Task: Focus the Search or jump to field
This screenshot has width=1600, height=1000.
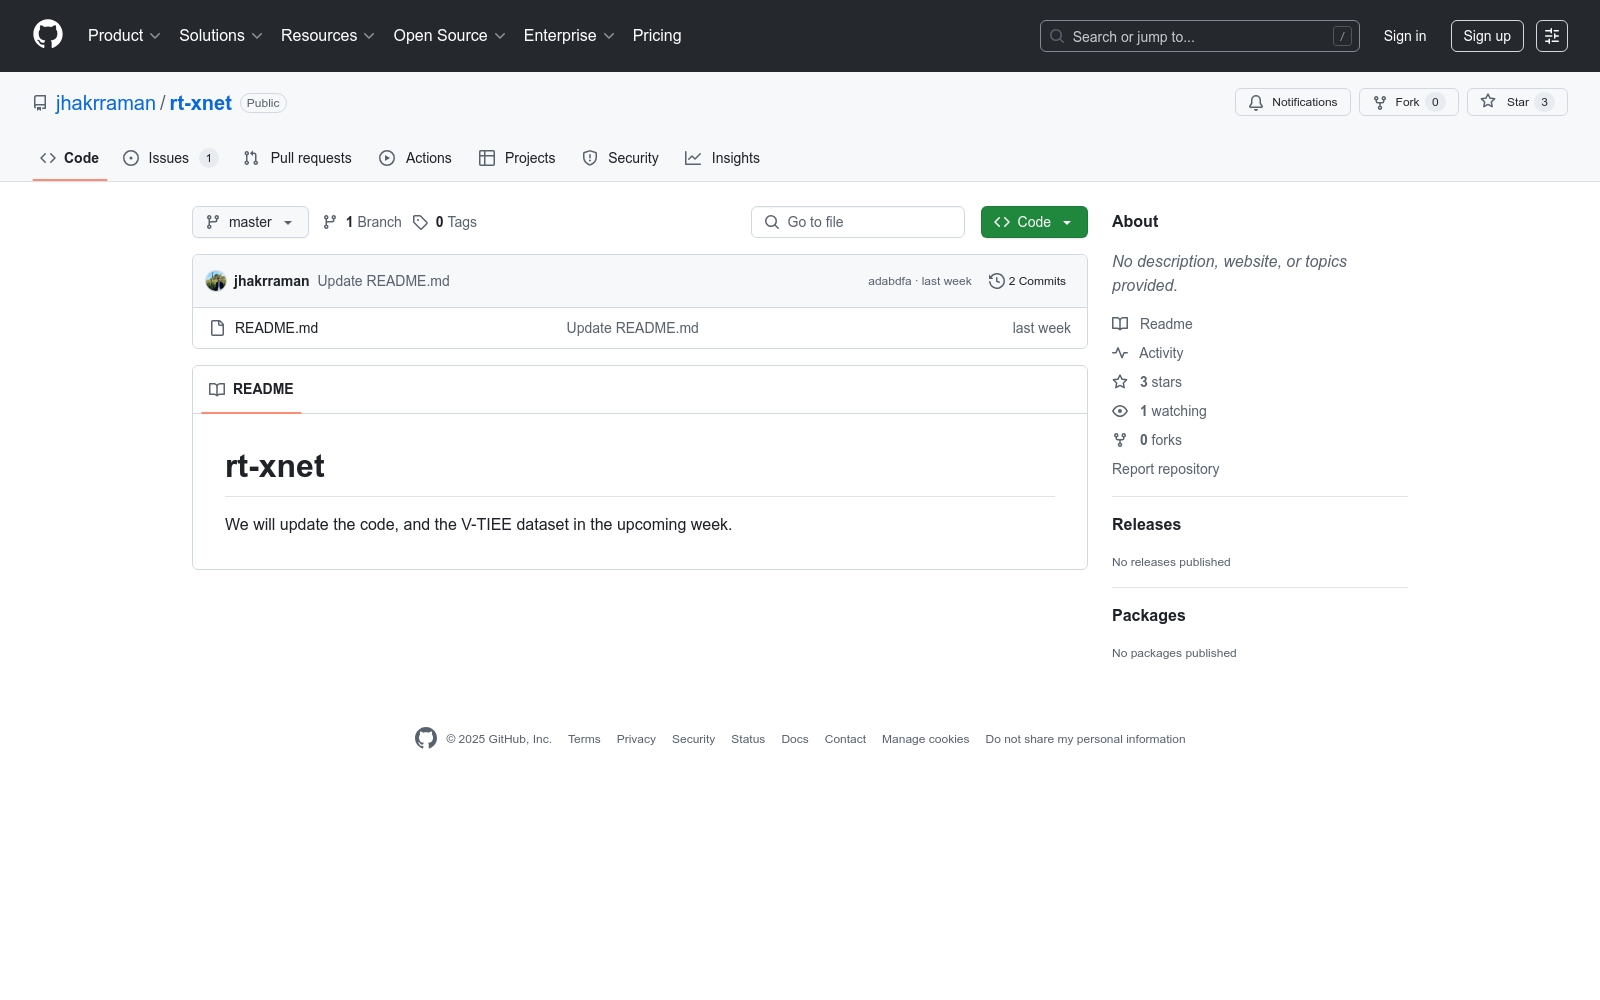Action: tap(1200, 36)
